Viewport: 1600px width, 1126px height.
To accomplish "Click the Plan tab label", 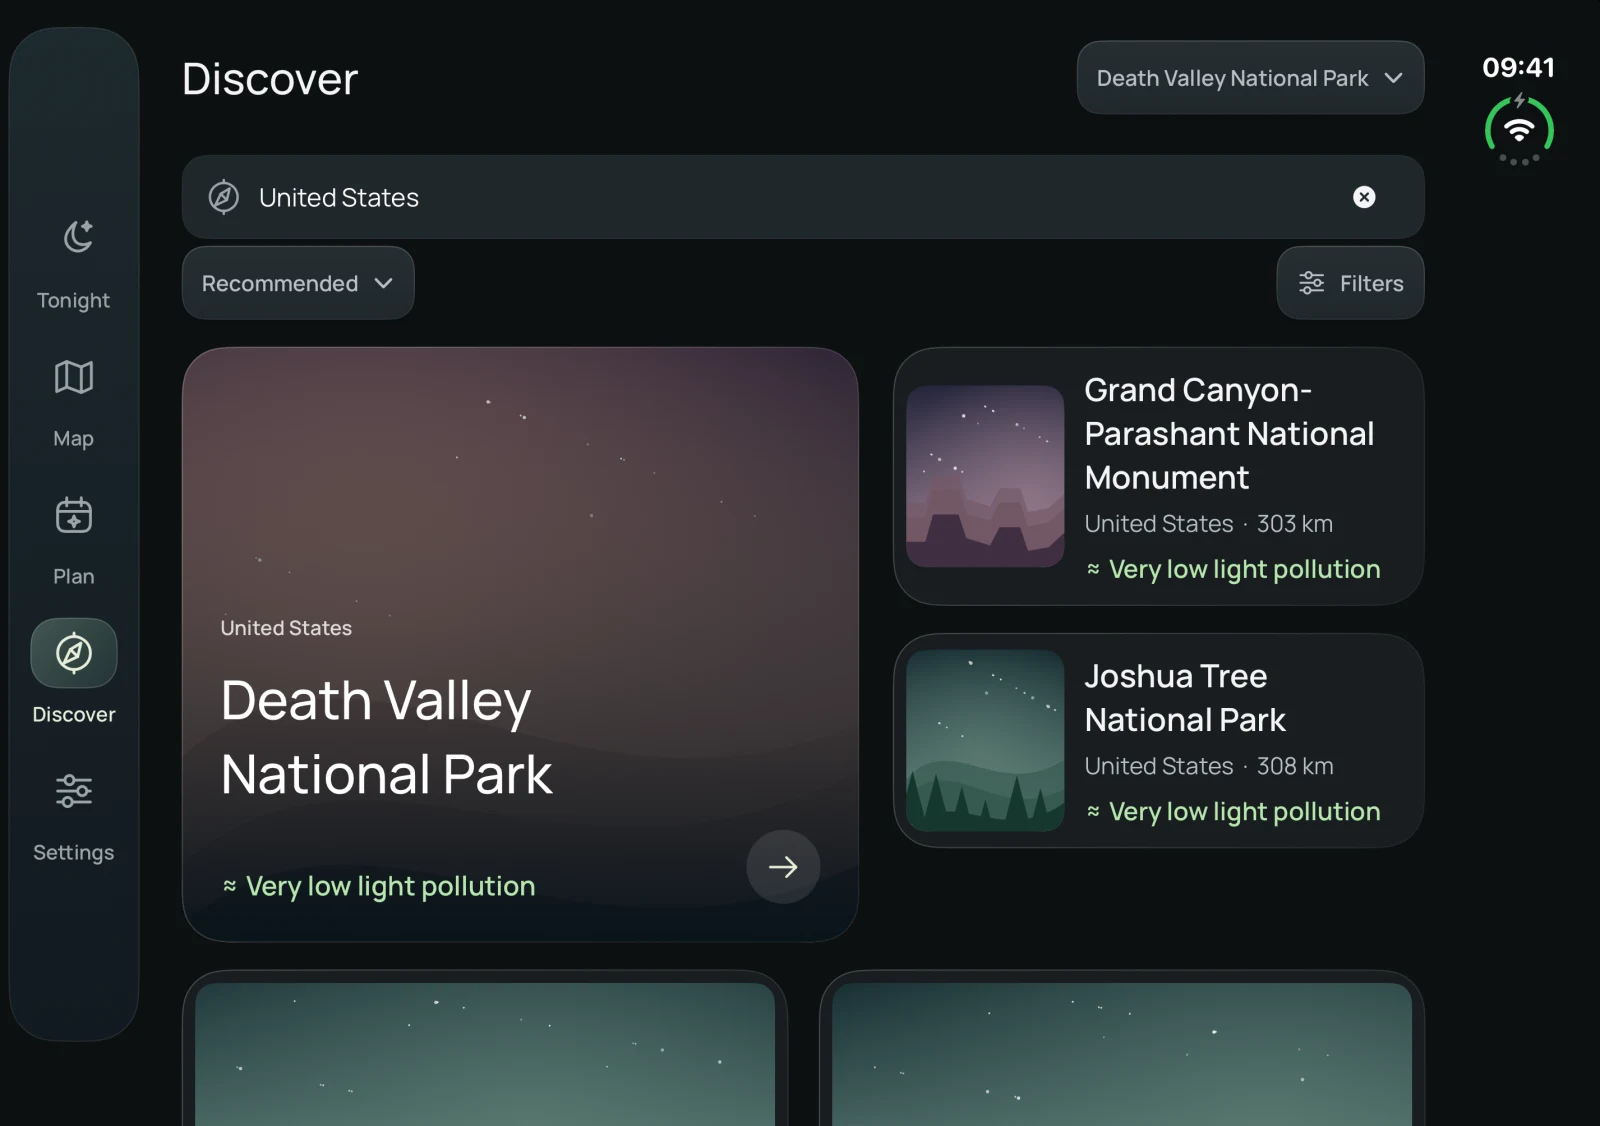I will click(74, 576).
